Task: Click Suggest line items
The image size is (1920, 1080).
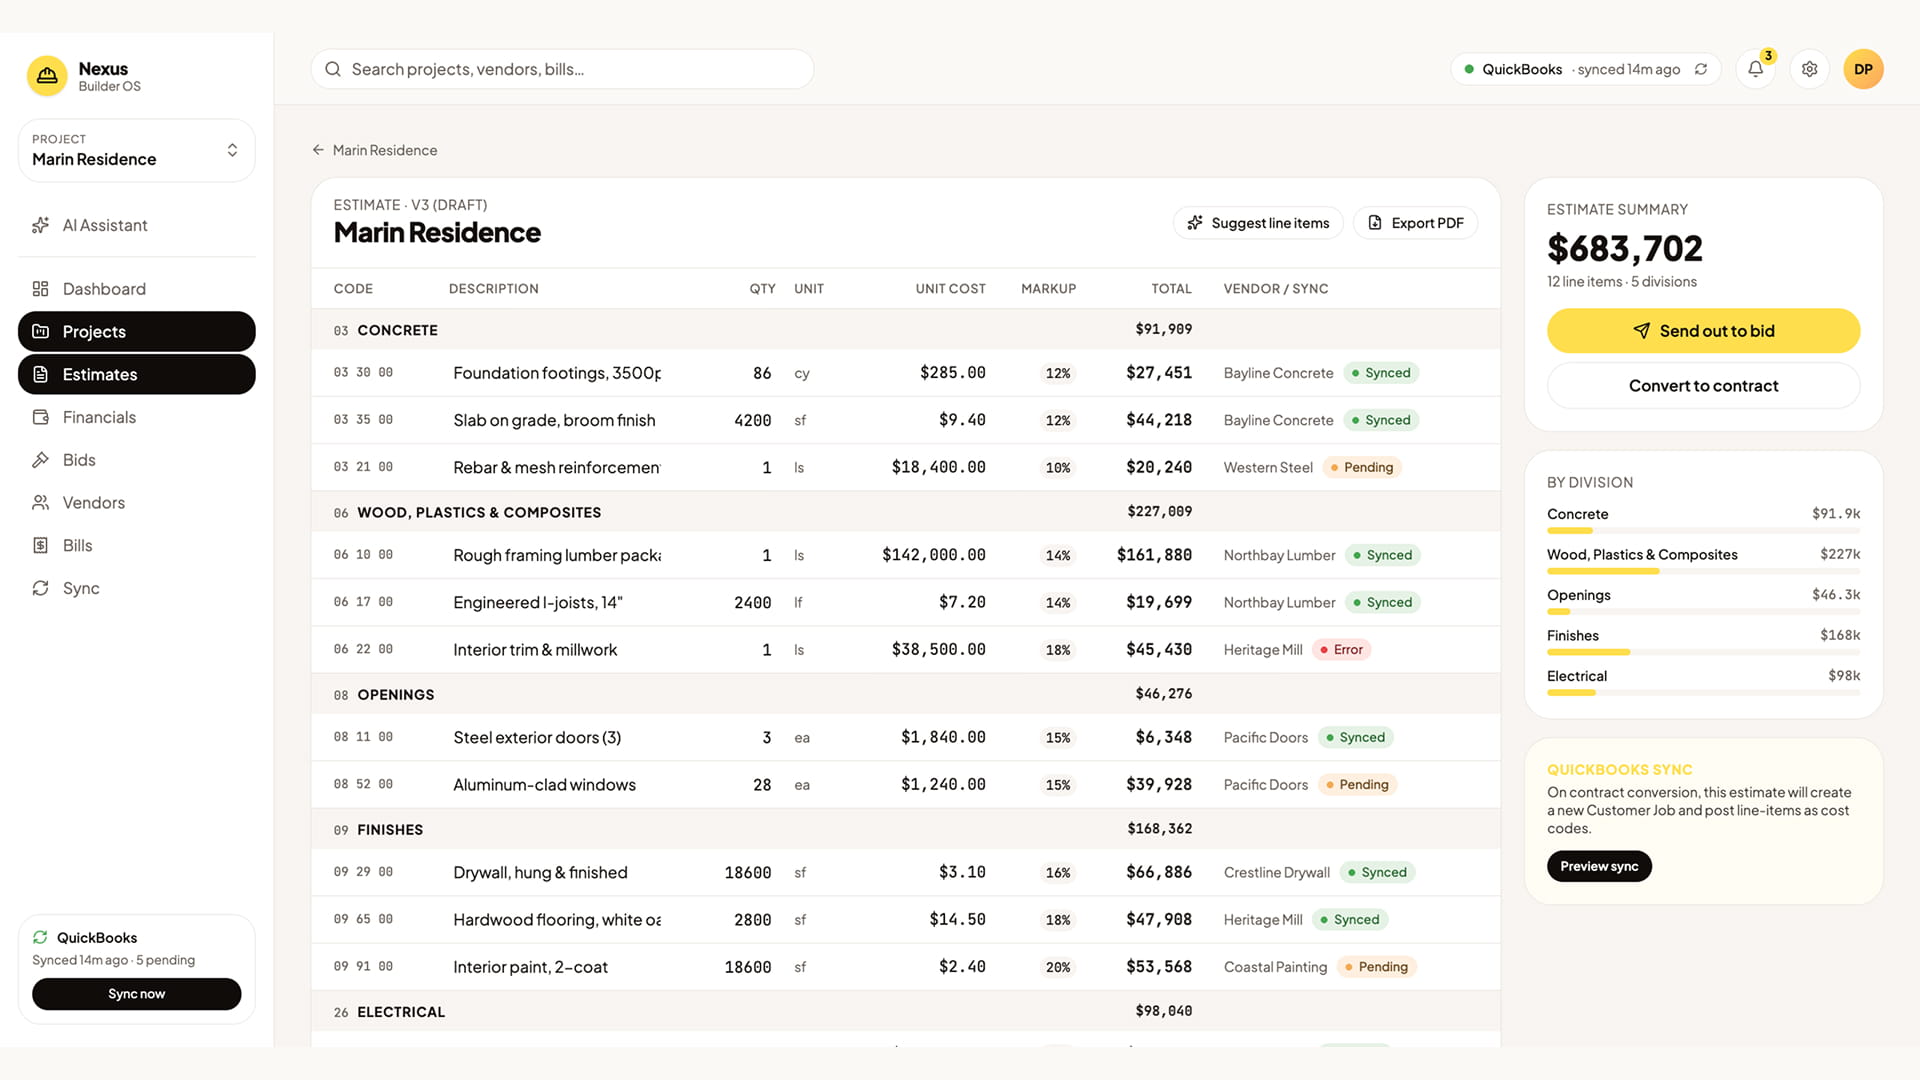Action: click(1258, 223)
